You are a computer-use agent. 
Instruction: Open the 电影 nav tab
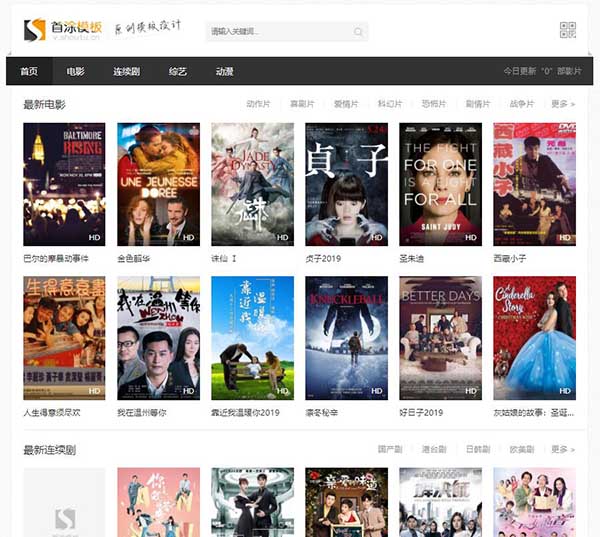(x=75, y=71)
